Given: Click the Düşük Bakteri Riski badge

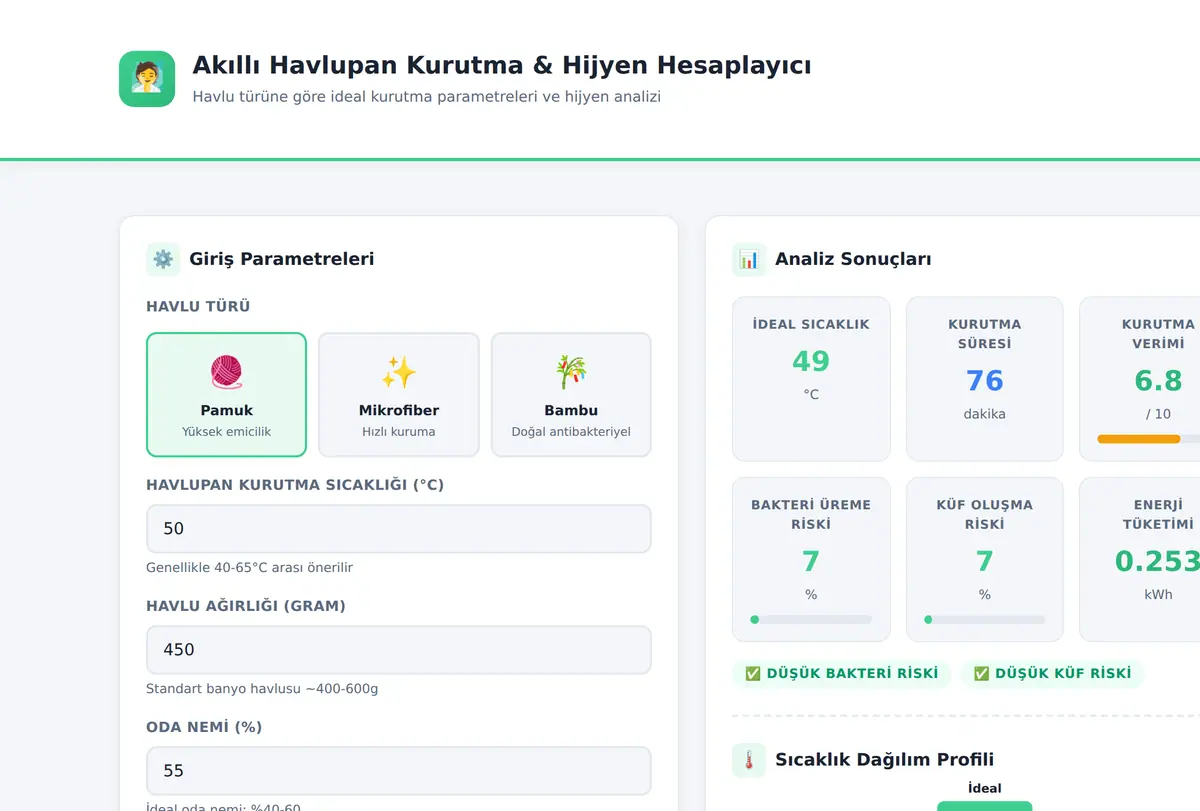Looking at the screenshot, I should [x=842, y=674].
